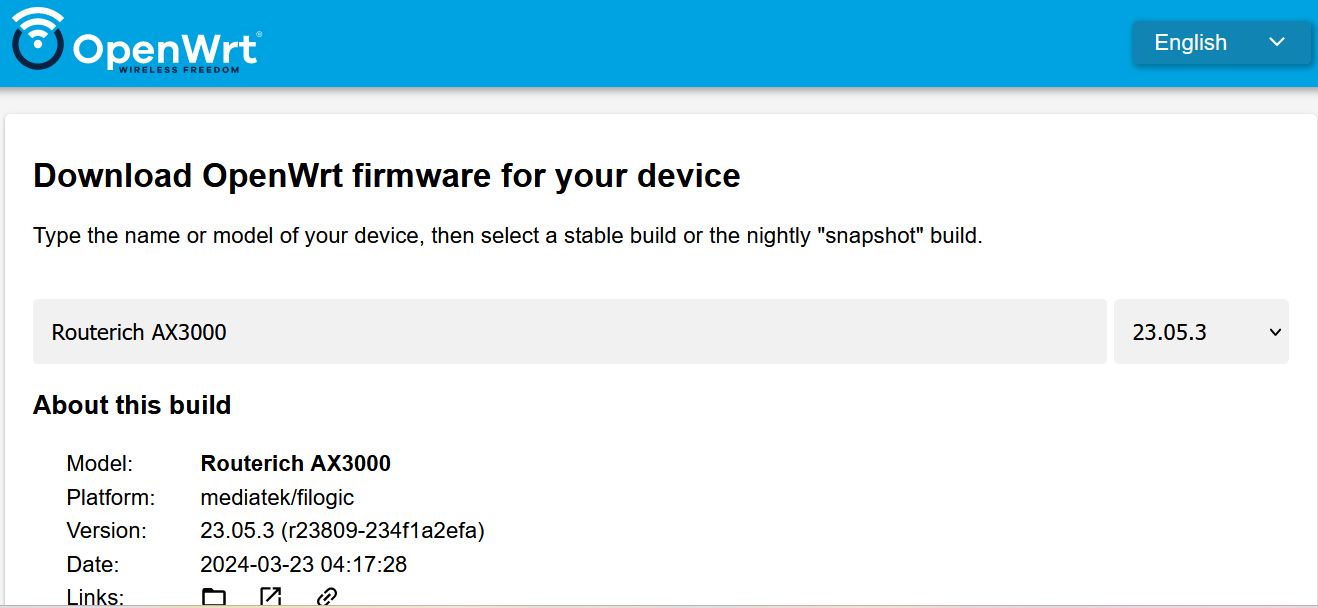Viewport: 1318px width, 608px height.
Task: Click the Model label in build details
Action: 99,463
